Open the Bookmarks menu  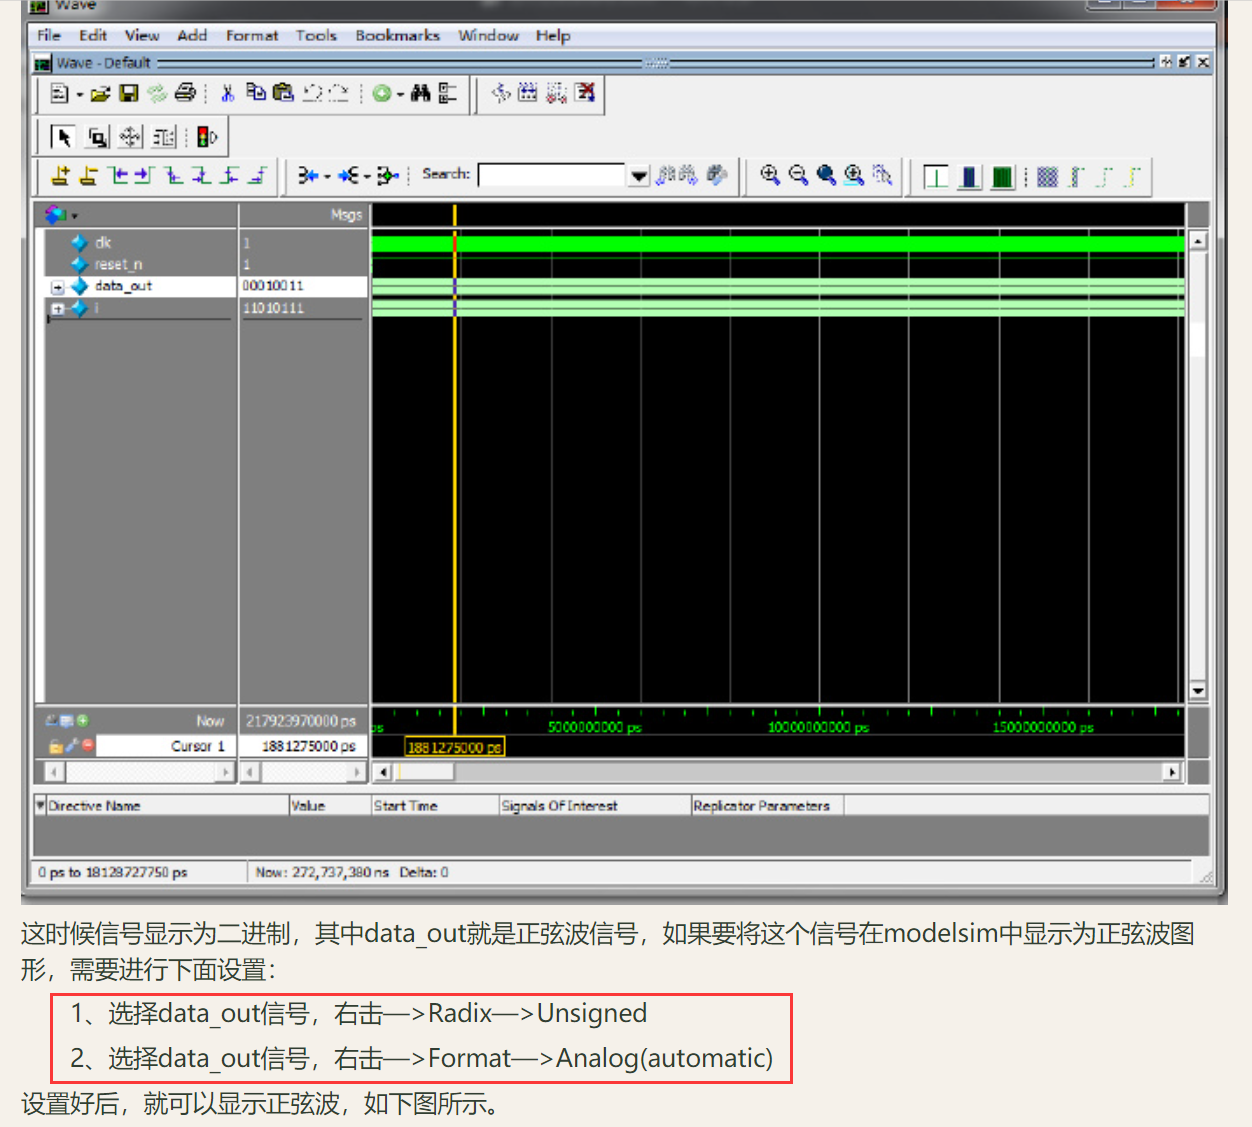397,35
